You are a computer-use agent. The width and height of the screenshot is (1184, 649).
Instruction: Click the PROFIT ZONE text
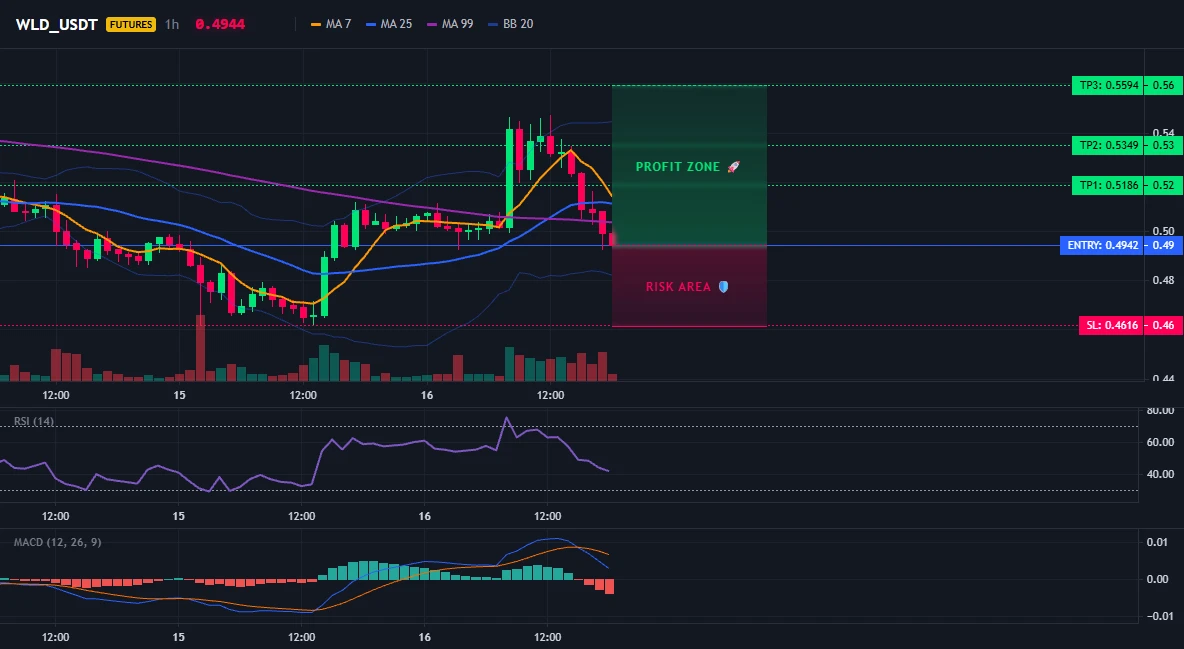(677, 166)
